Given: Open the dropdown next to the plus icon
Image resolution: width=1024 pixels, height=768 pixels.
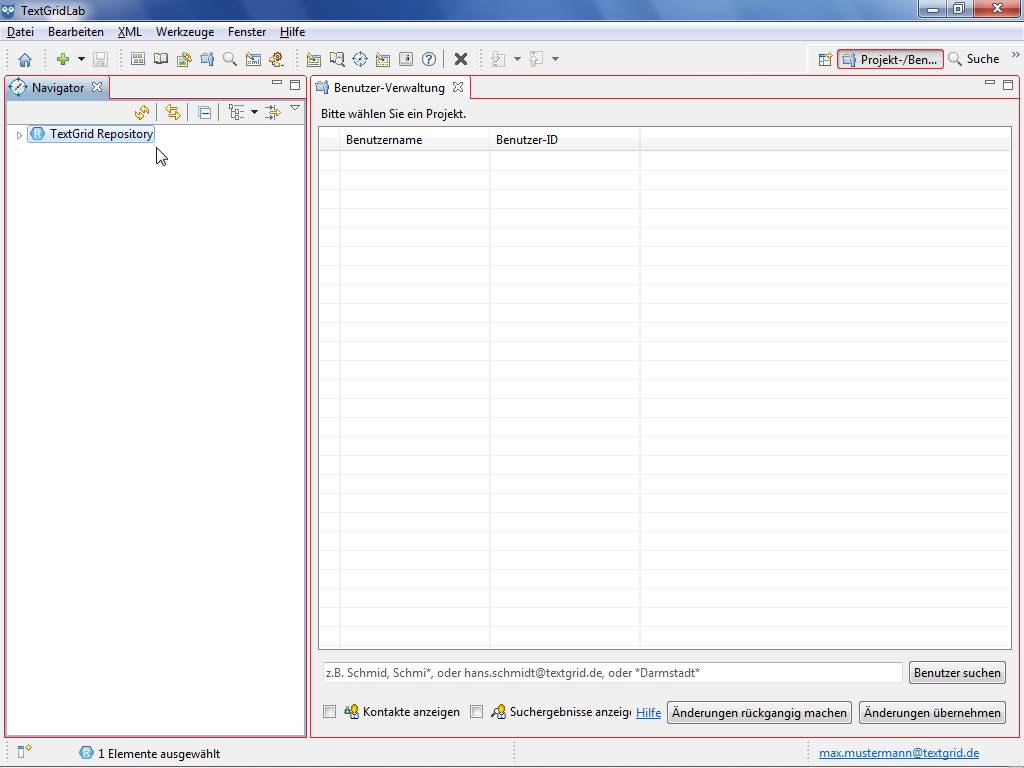Looking at the screenshot, I should [82, 60].
